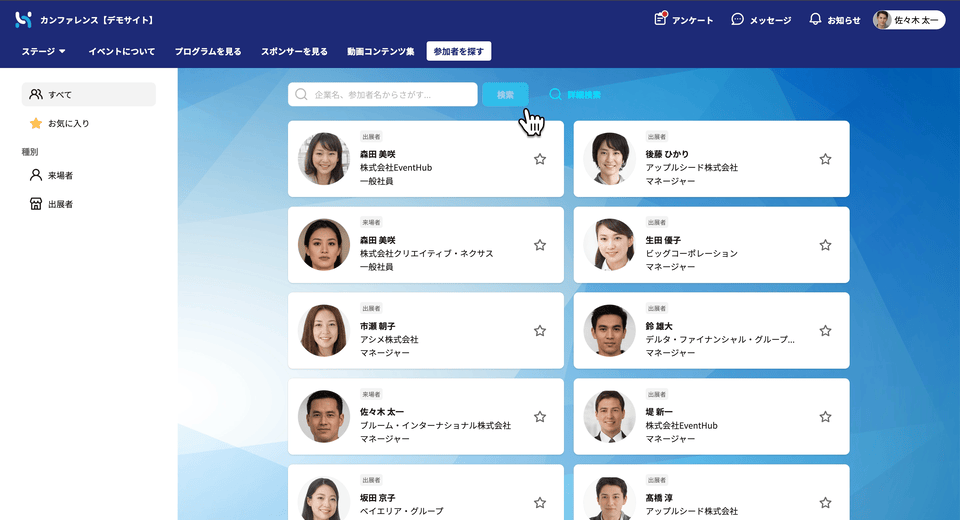Favorite 森田 美咲 of 株式会社EventHub
Viewport: 960px width, 520px height.
539,159
